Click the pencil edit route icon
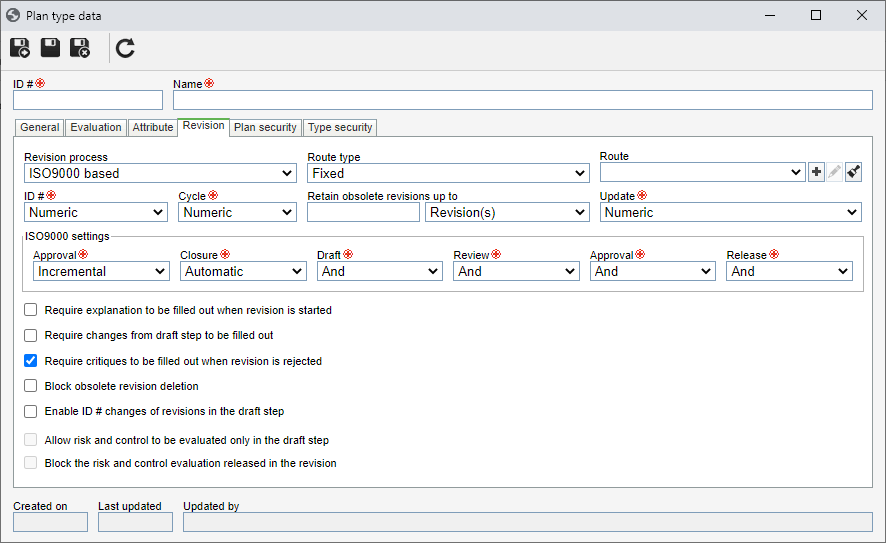This screenshot has width=886, height=543. pos(835,172)
